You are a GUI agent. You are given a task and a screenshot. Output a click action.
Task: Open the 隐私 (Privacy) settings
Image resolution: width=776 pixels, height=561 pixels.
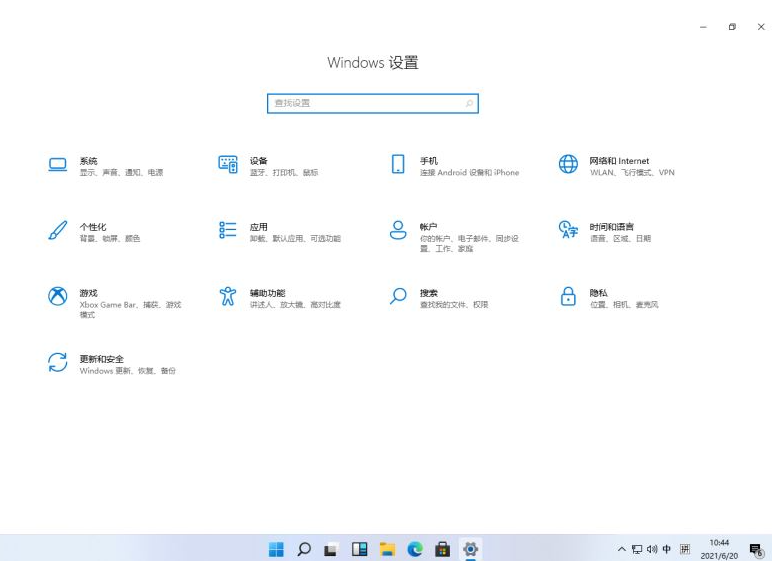(598, 293)
